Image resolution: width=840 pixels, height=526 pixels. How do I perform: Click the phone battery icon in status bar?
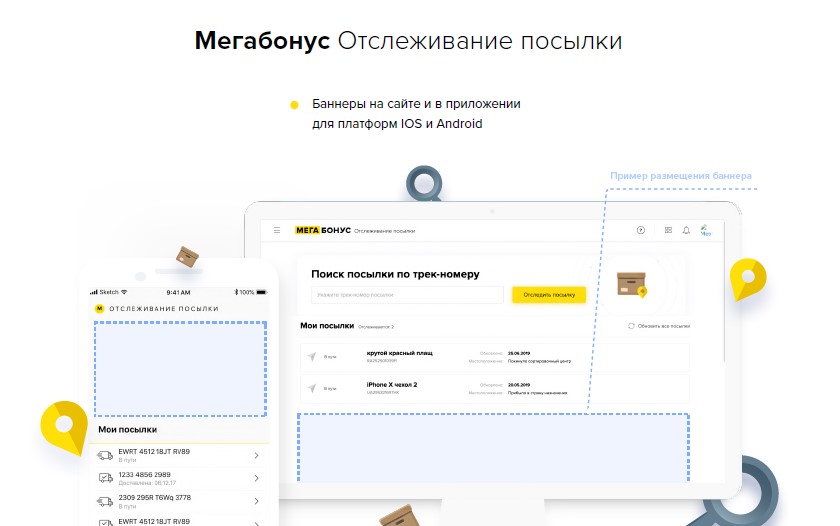261,292
